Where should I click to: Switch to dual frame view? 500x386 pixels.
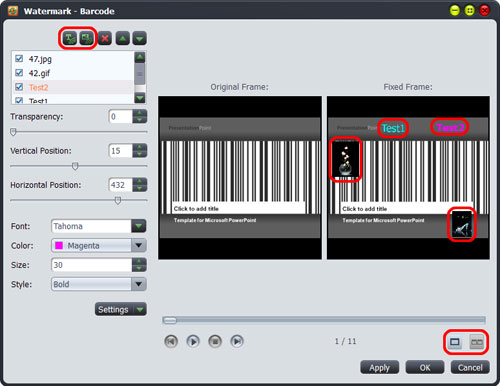pos(477,342)
